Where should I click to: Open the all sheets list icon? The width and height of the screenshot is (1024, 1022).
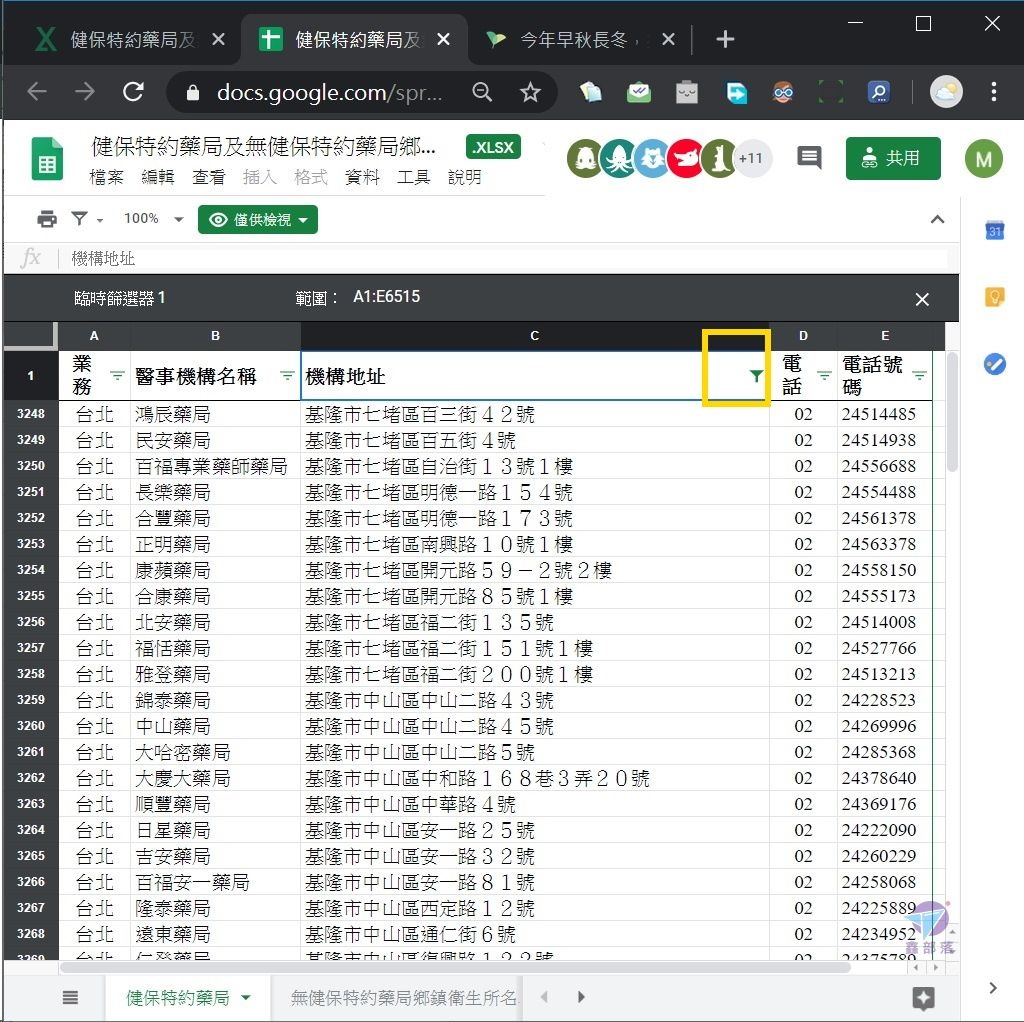pyautogui.click(x=71, y=997)
